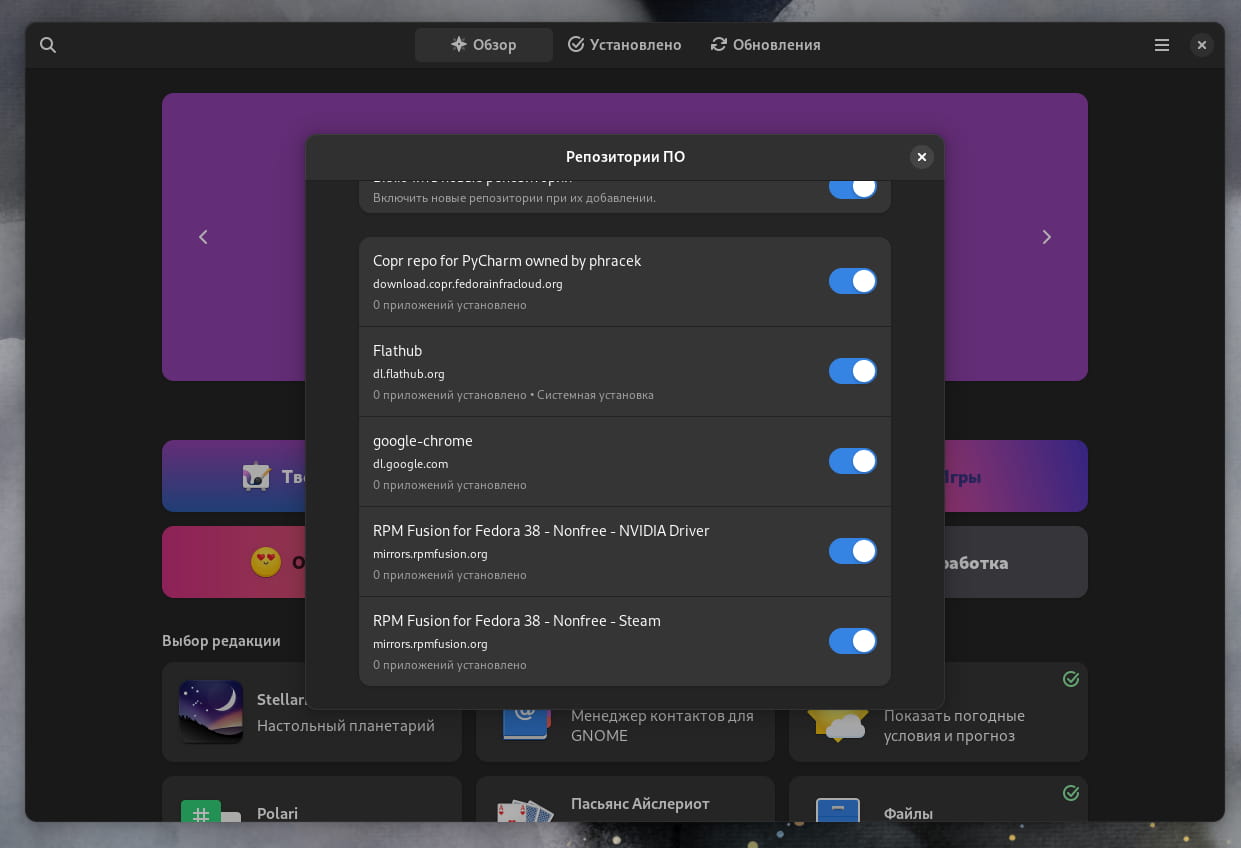Show next banner with right arrow
Viewport: 1241px width, 848px height.
1047,237
